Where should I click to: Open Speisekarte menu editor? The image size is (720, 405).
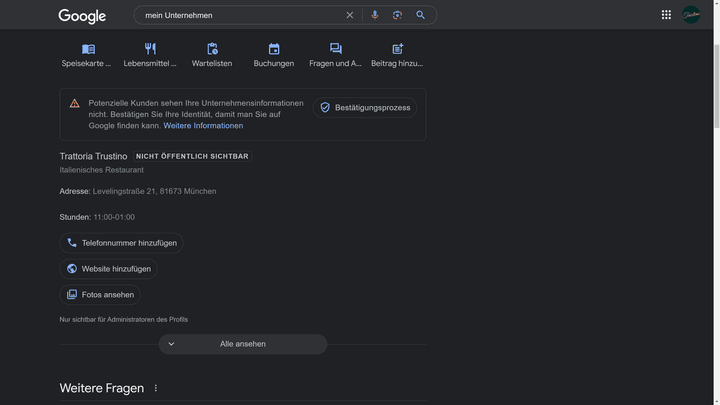88,55
